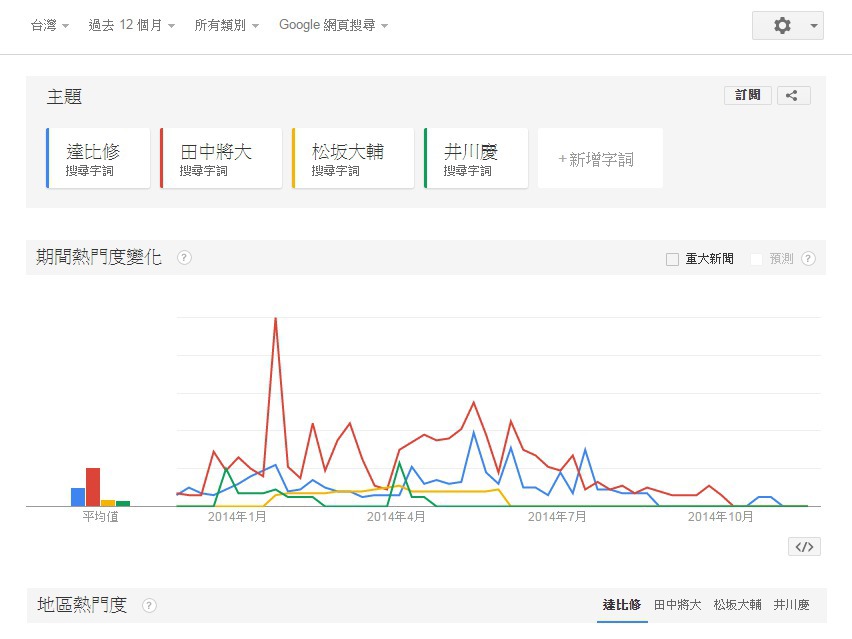This screenshot has width=852, height=639.
Task: Open the embed code icon below chart
Action: coord(804,547)
